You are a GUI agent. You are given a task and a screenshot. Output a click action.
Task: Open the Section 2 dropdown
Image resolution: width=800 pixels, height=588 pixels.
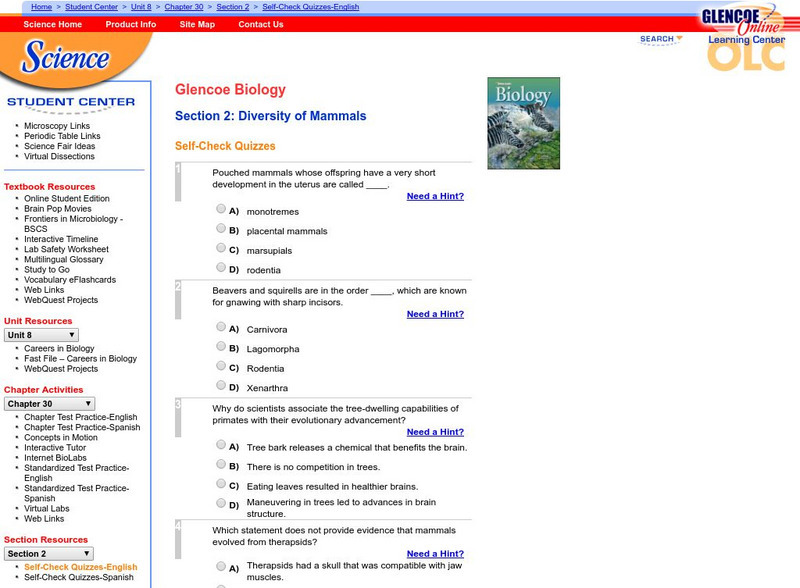(48, 554)
